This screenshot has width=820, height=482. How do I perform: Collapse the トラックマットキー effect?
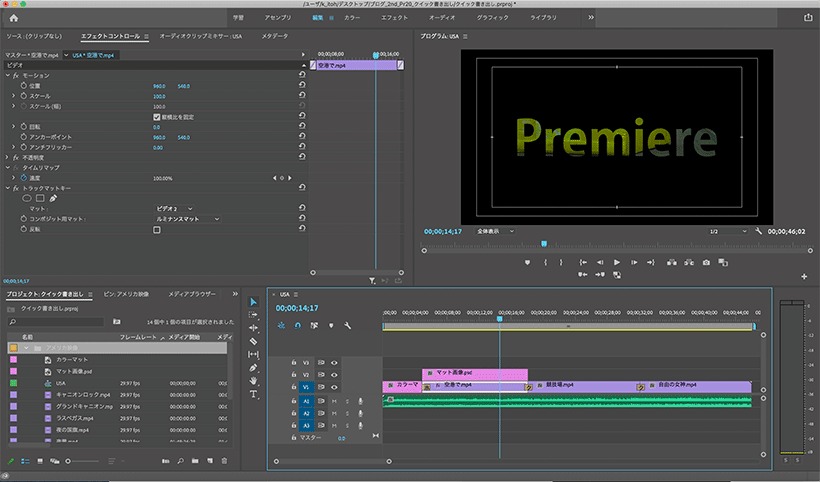pyautogui.click(x=8, y=188)
